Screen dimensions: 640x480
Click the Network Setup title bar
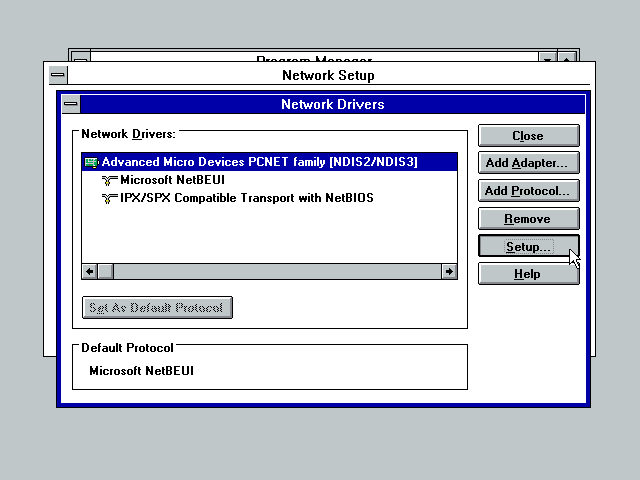coord(329,75)
